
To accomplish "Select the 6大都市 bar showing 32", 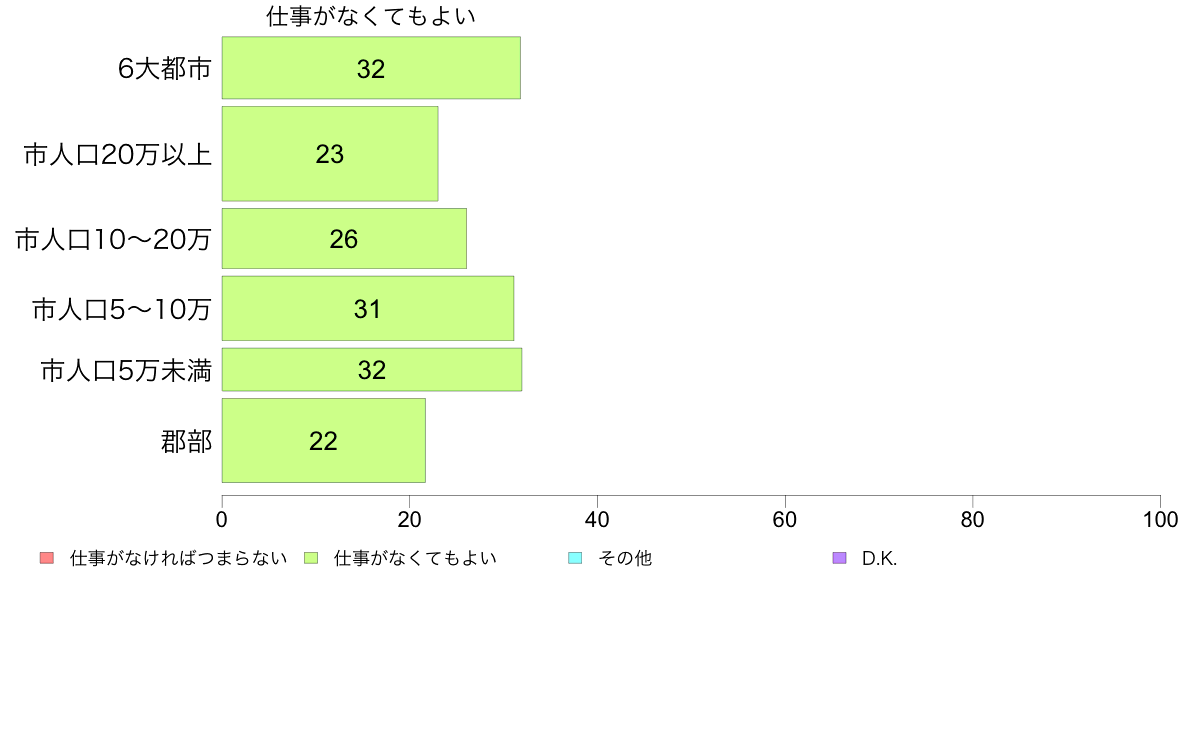I will (x=371, y=67).
